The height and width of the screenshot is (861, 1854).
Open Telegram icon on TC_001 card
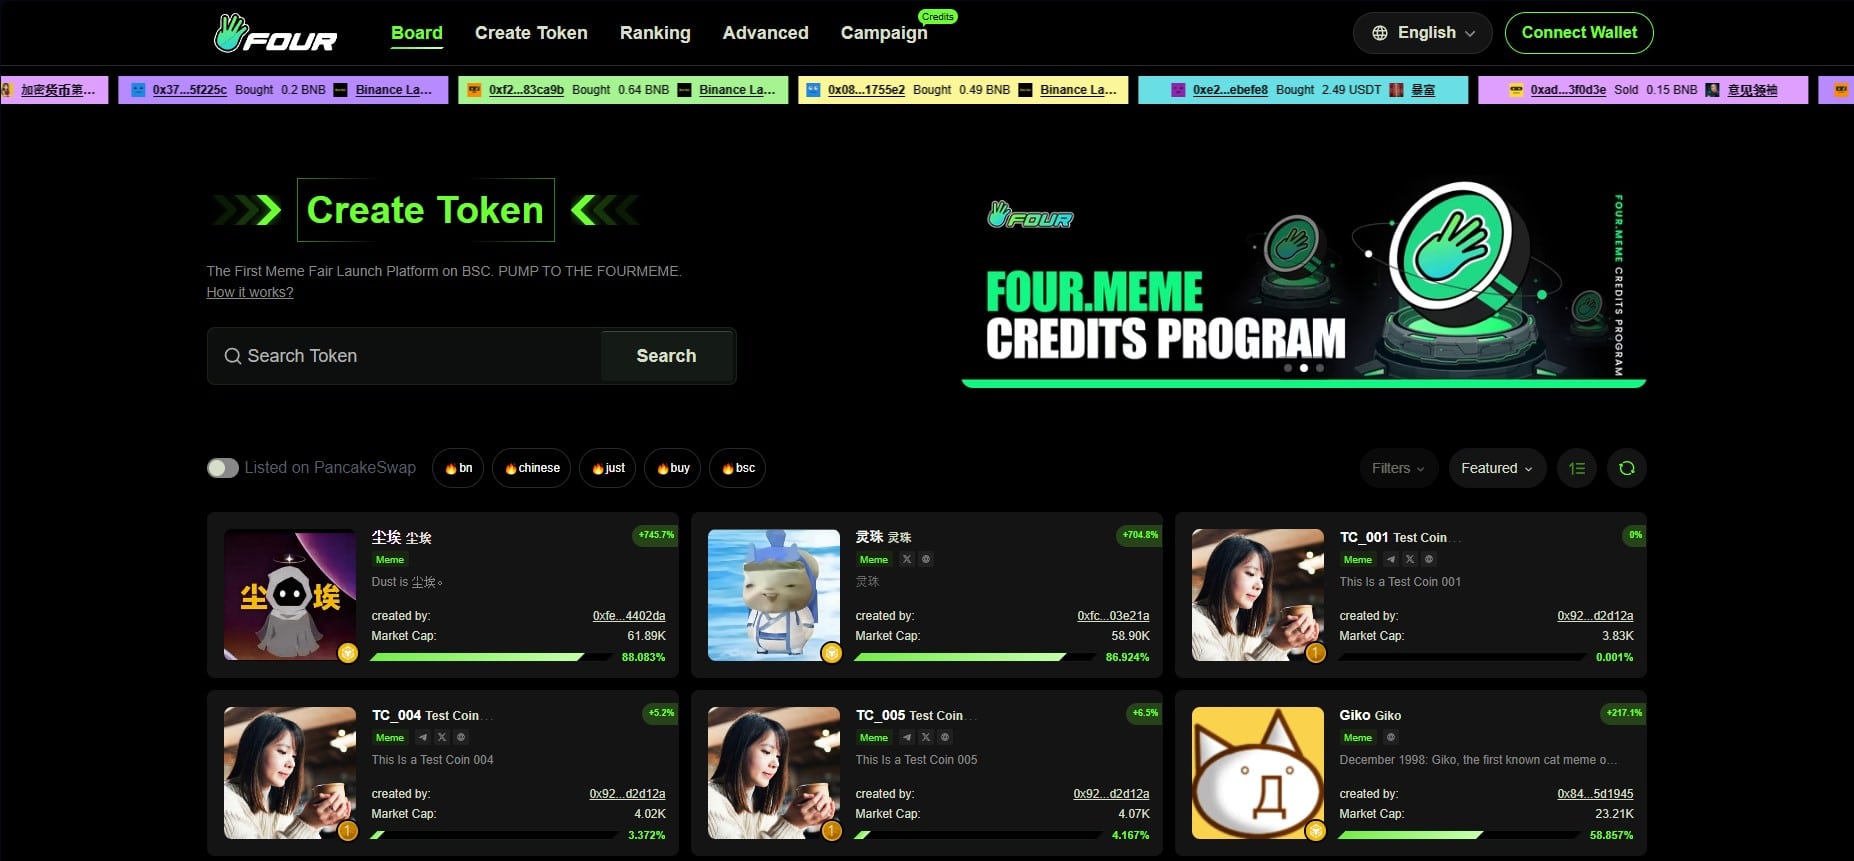1391,560
